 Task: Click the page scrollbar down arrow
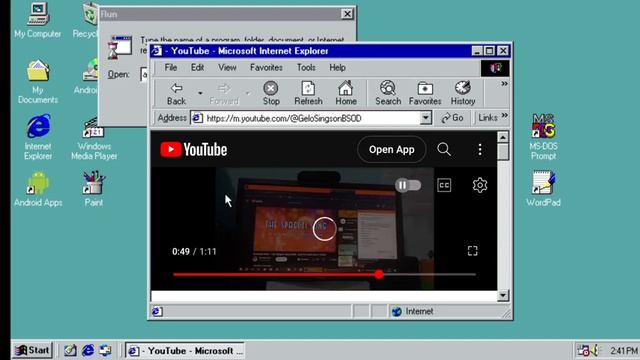[503, 295]
